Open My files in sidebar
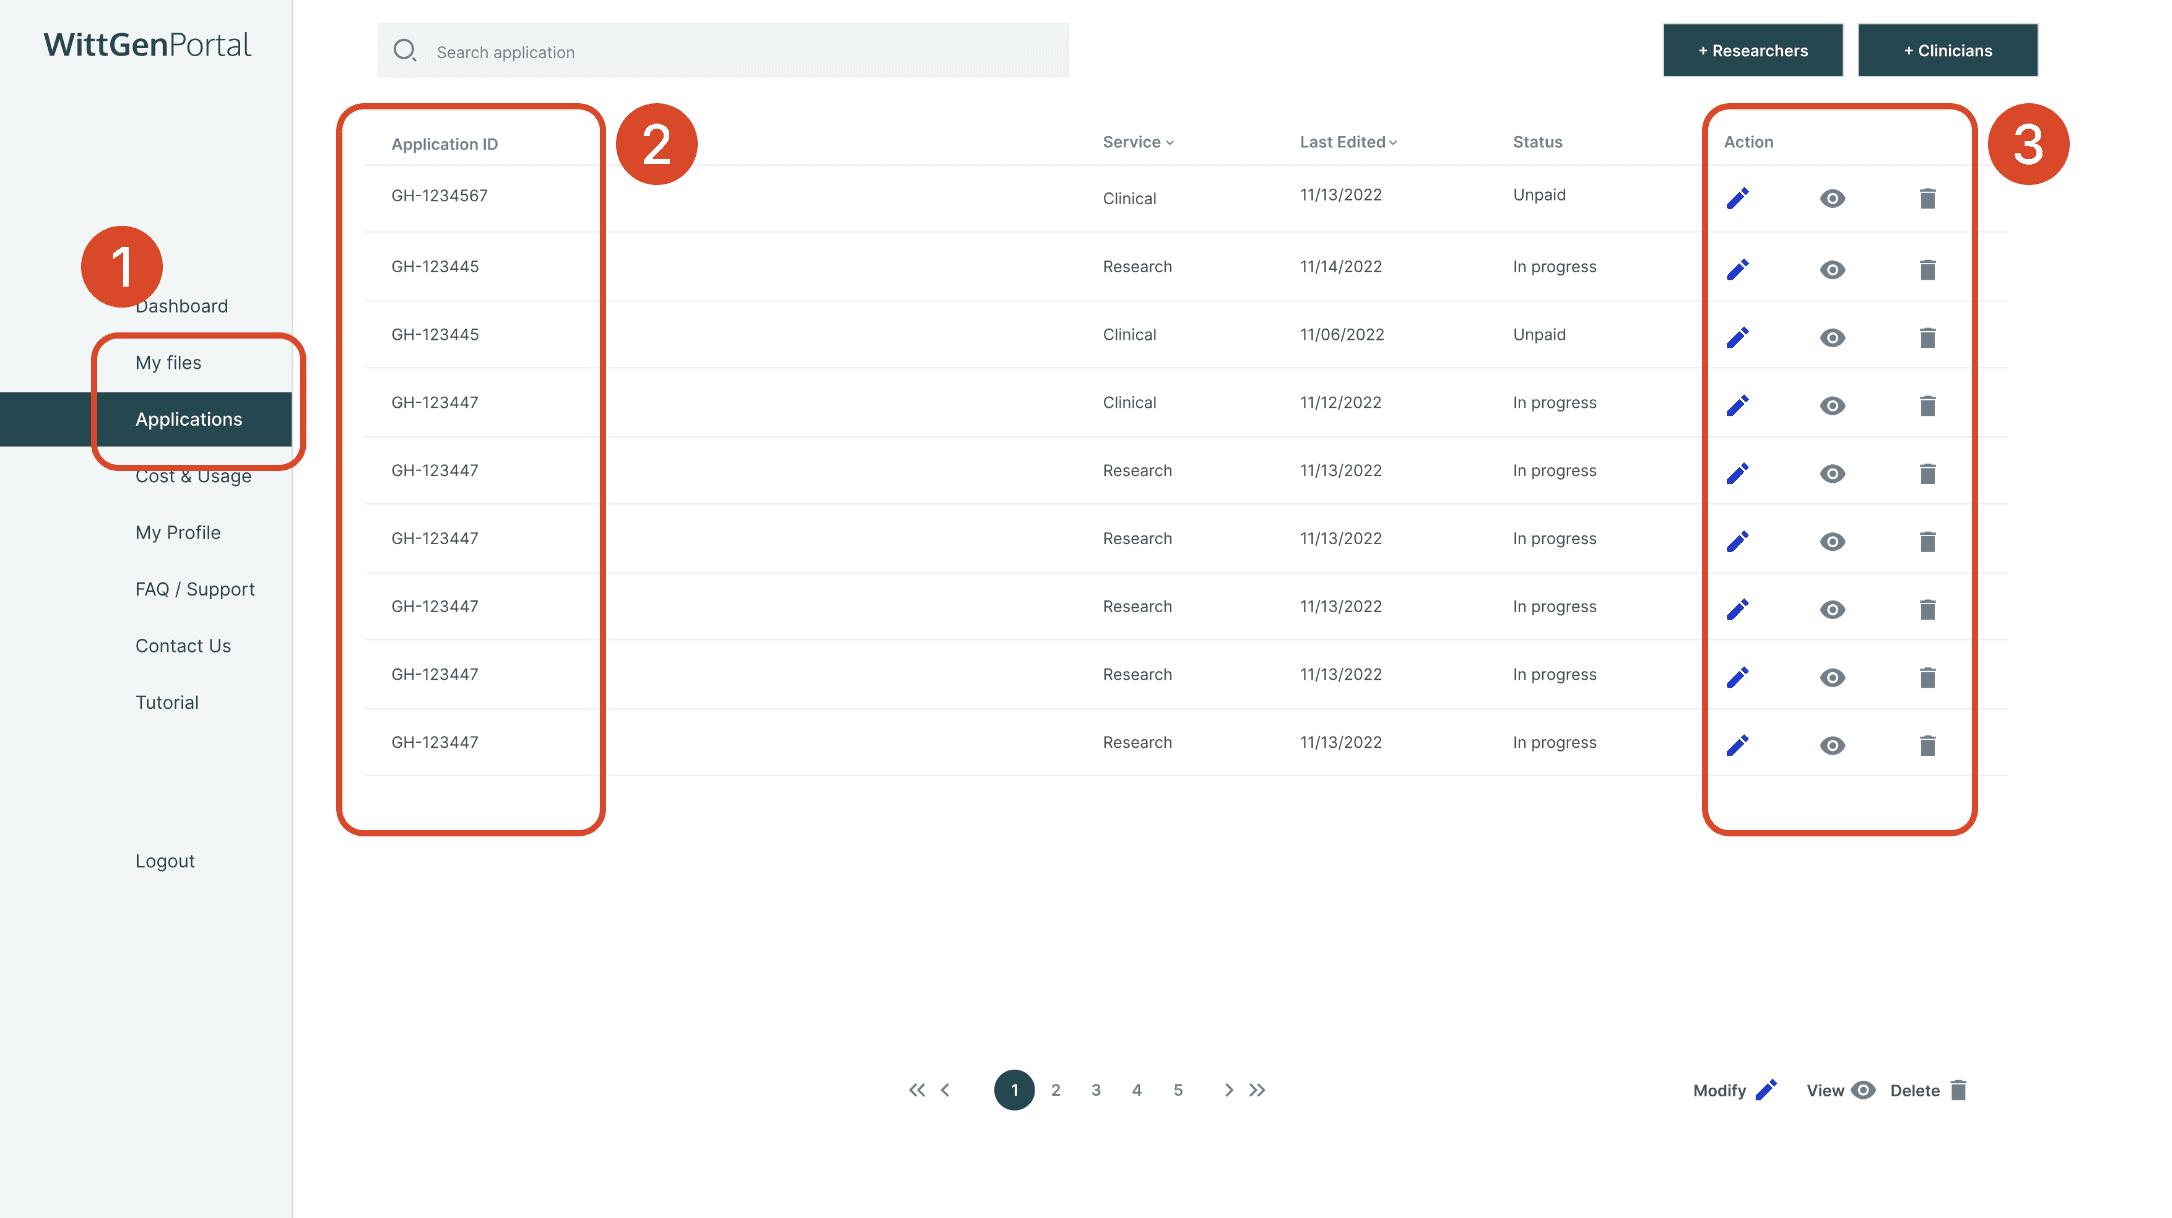This screenshot has width=2172, height=1218. (x=168, y=362)
